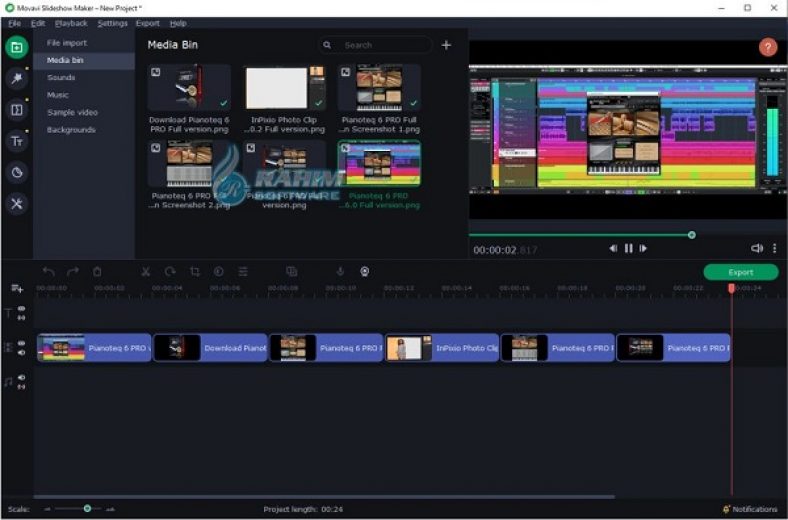Open the Export menu
This screenshot has width=788, height=520.
pyautogui.click(x=148, y=23)
